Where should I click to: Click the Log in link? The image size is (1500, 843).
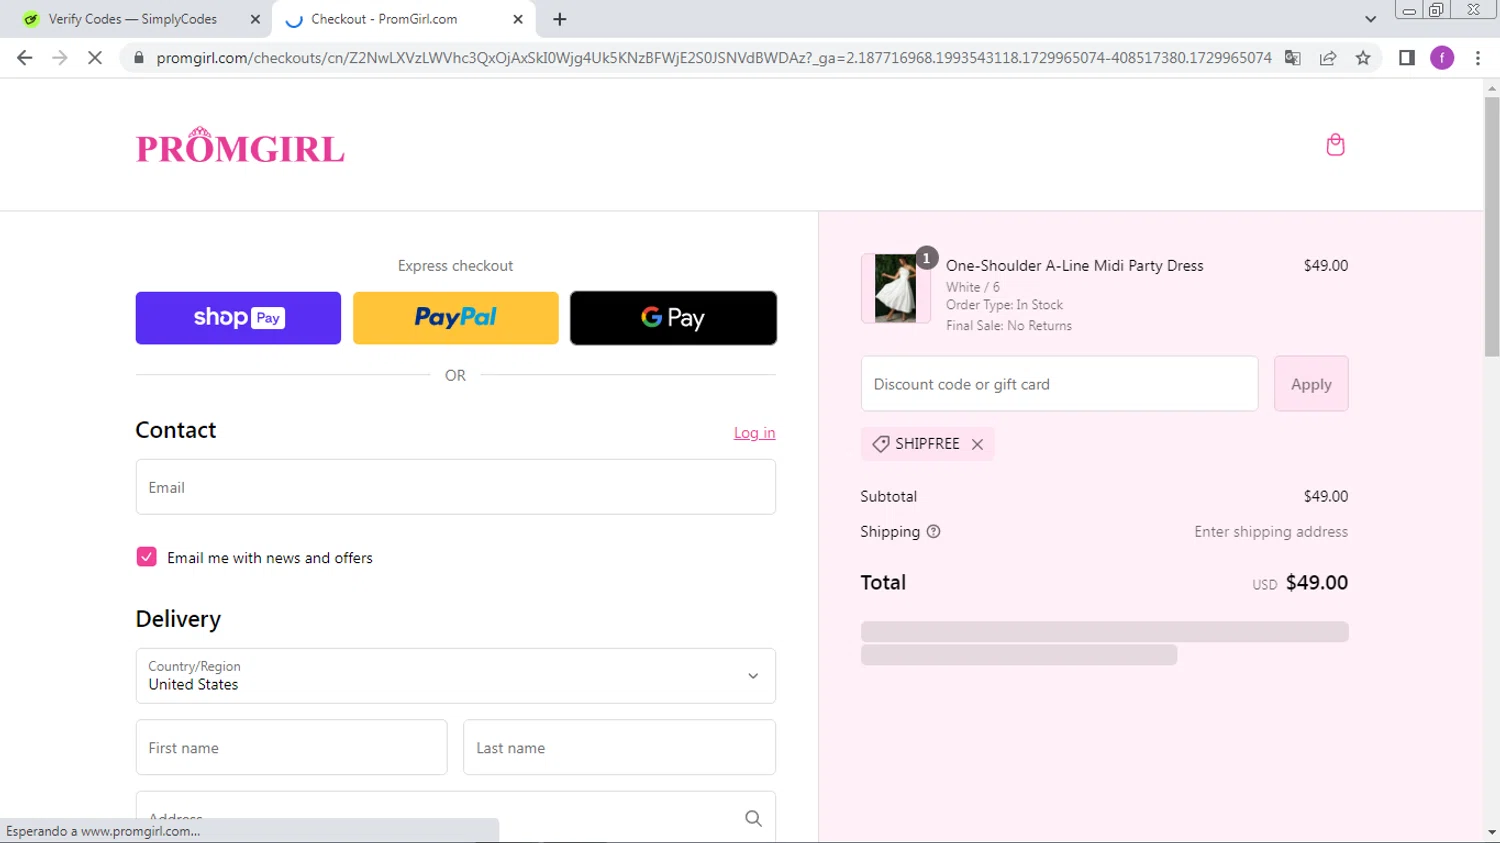coord(755,433)
